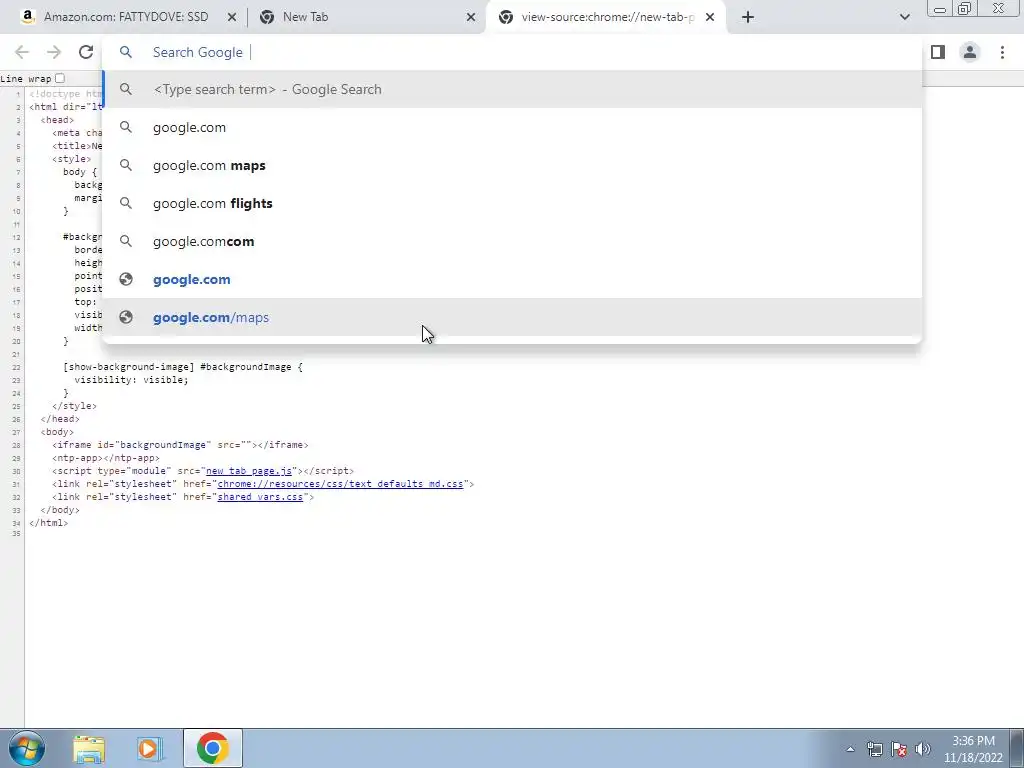Go back with the back arrow
Viewport: 1024px width, 768px height.
point(22,52)
